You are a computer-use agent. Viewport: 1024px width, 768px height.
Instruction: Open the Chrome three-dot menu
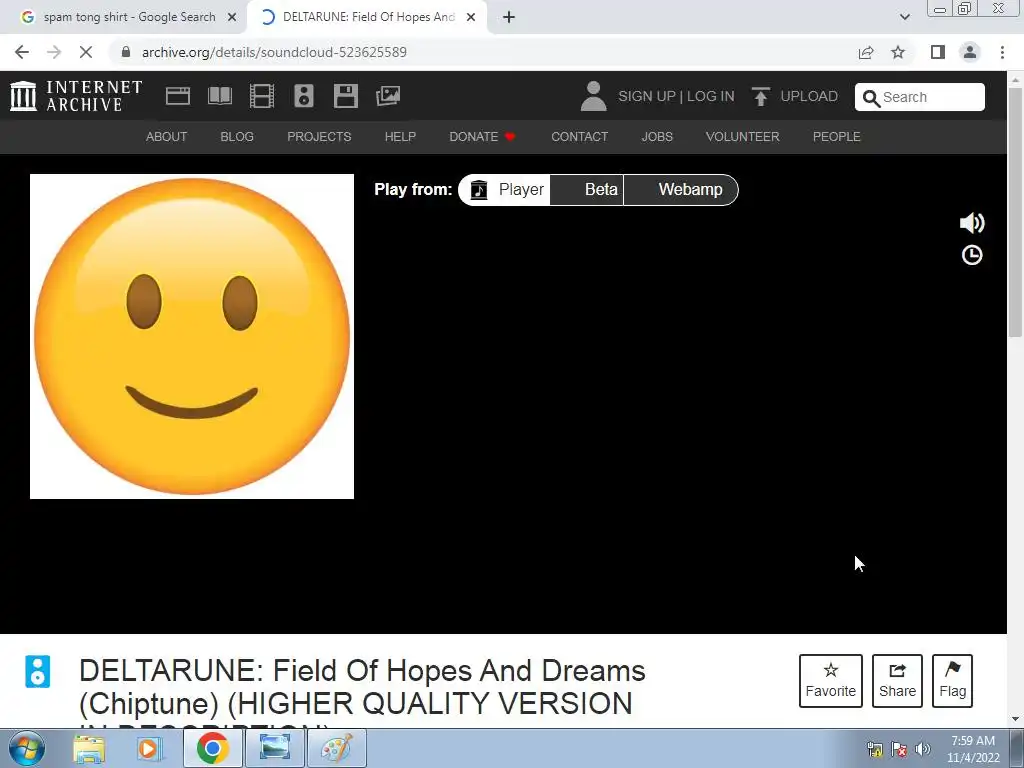click(1002, 52)
